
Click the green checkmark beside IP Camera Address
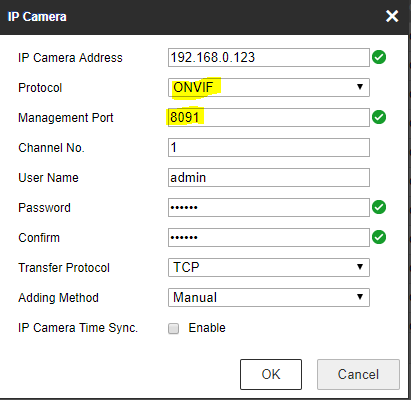pyautogui.click(x=379, y=57)
